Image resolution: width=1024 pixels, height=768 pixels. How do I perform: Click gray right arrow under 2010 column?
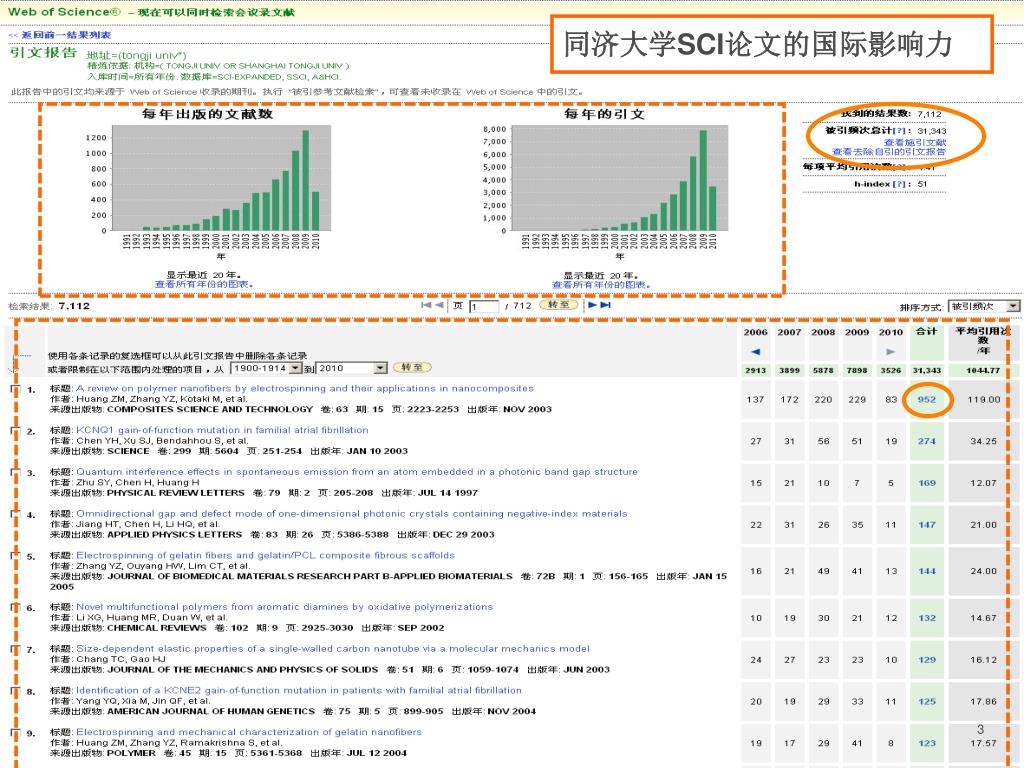[891, 352]
